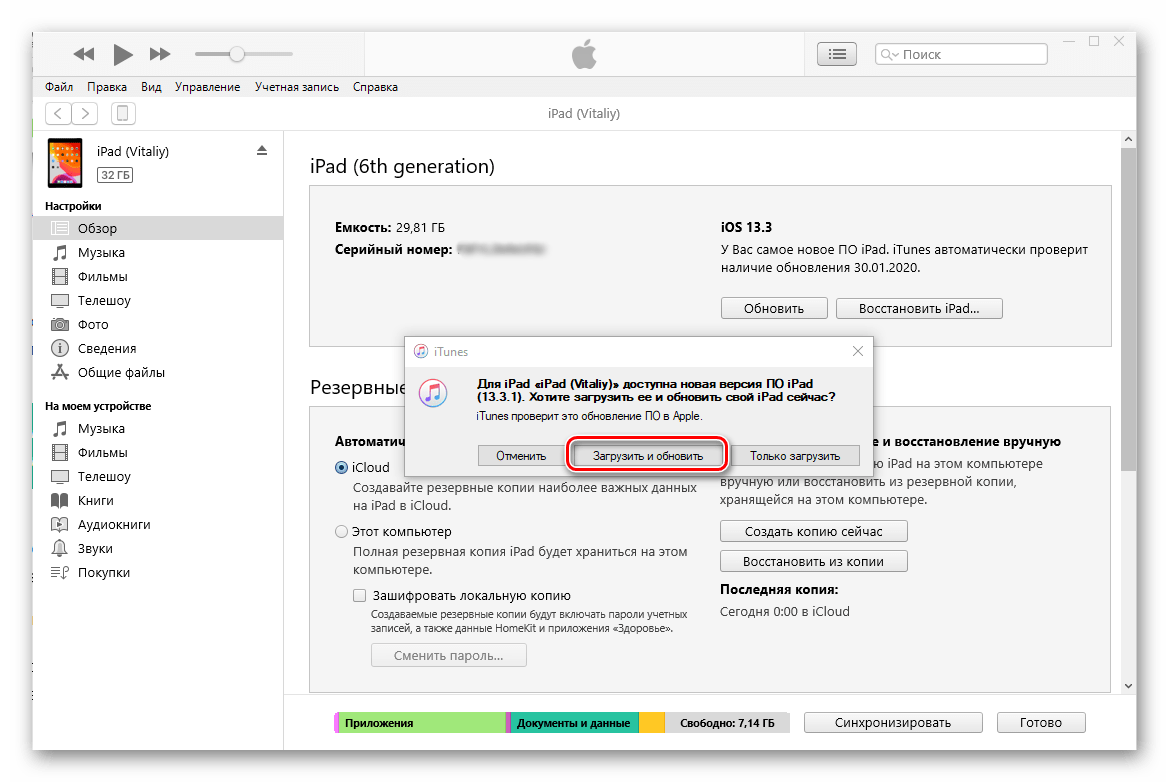Click Приложения storage bar segment
The width and height of the screenshot is (1169, 782).
pos(422,722)
